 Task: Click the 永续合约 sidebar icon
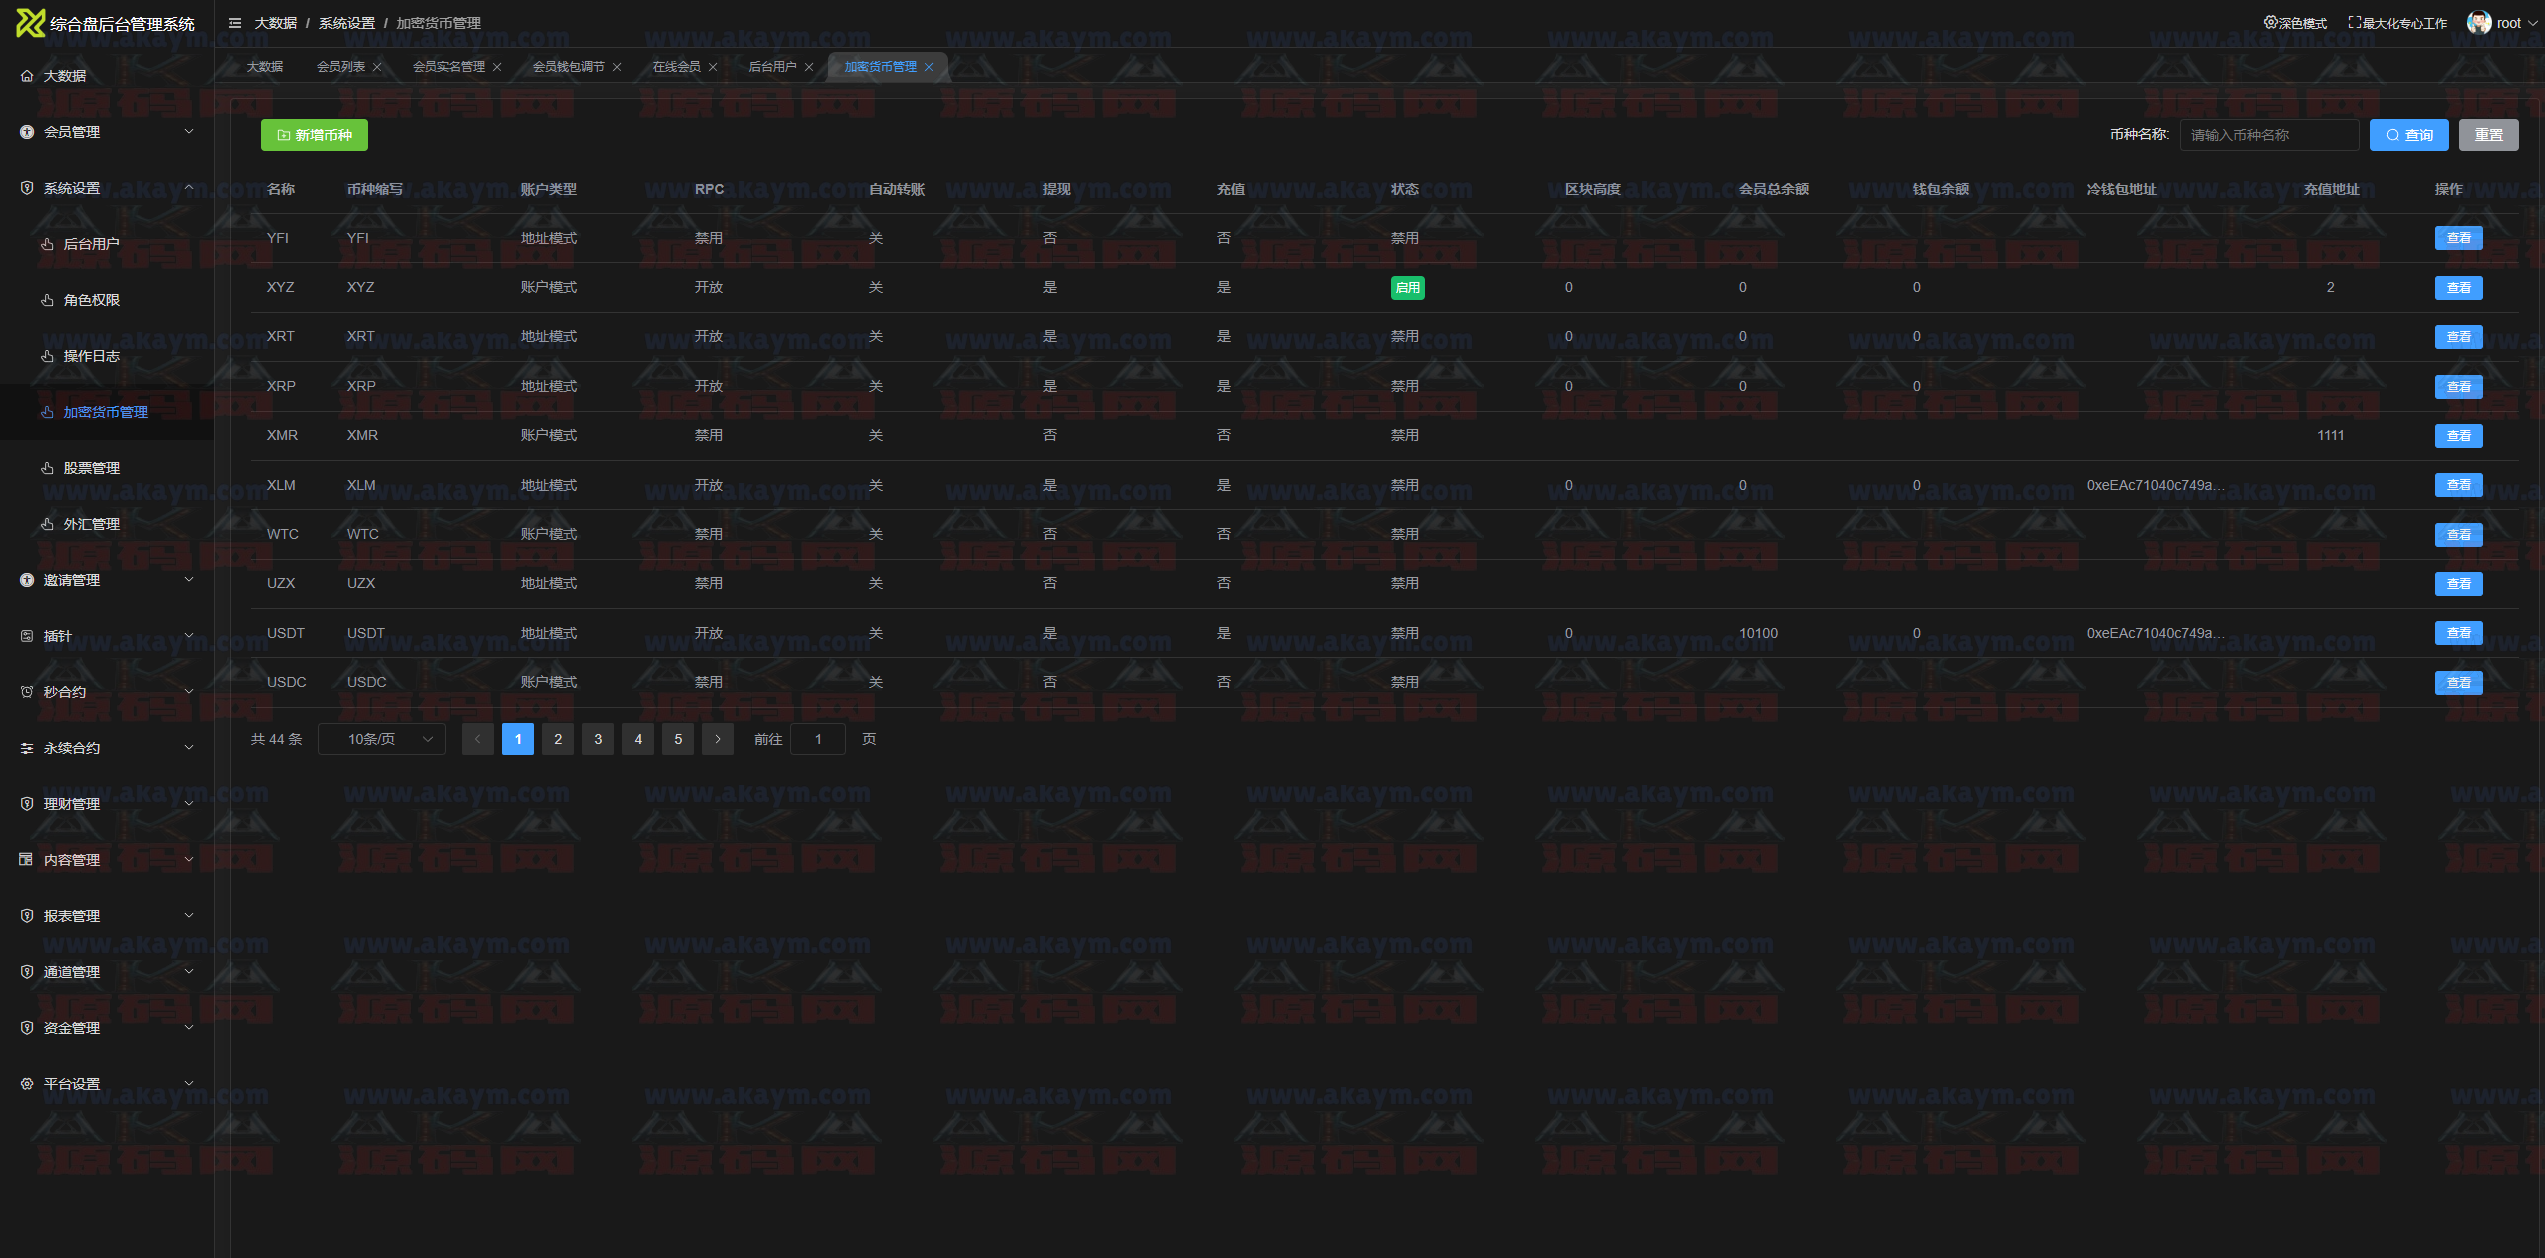(x=27, y=748)
